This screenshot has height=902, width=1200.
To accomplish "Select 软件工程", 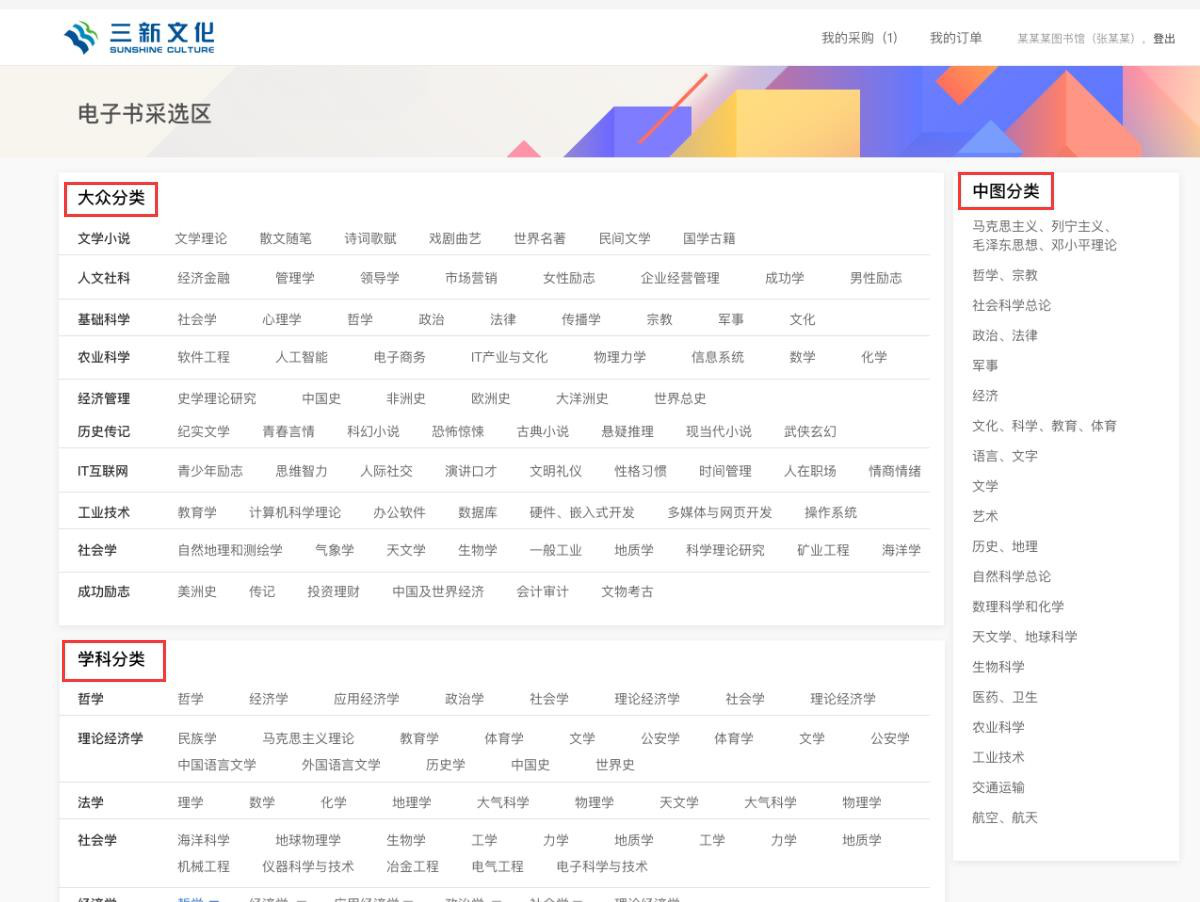I will (204, 357).
